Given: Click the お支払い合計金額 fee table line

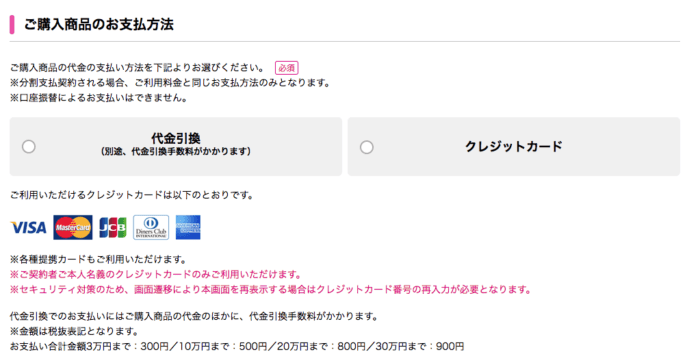Looking at the screenshot, I should tap(237, 346).
